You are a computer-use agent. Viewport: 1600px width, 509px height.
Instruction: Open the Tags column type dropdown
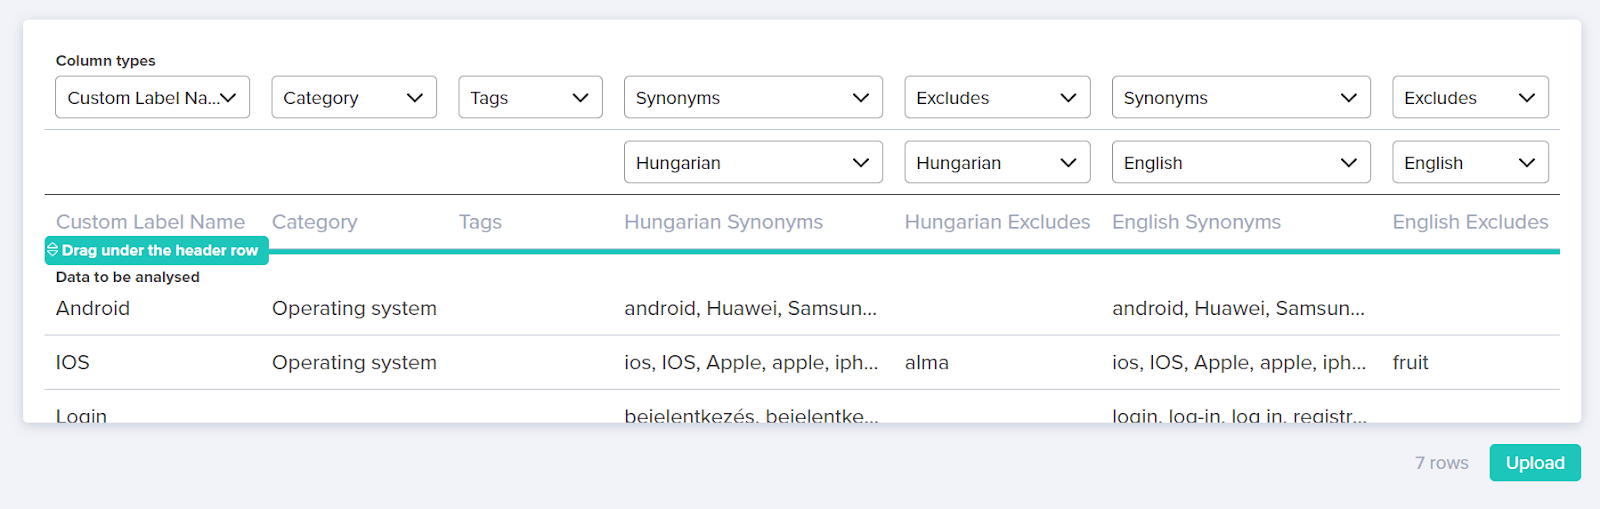click(x=530, y=98)
